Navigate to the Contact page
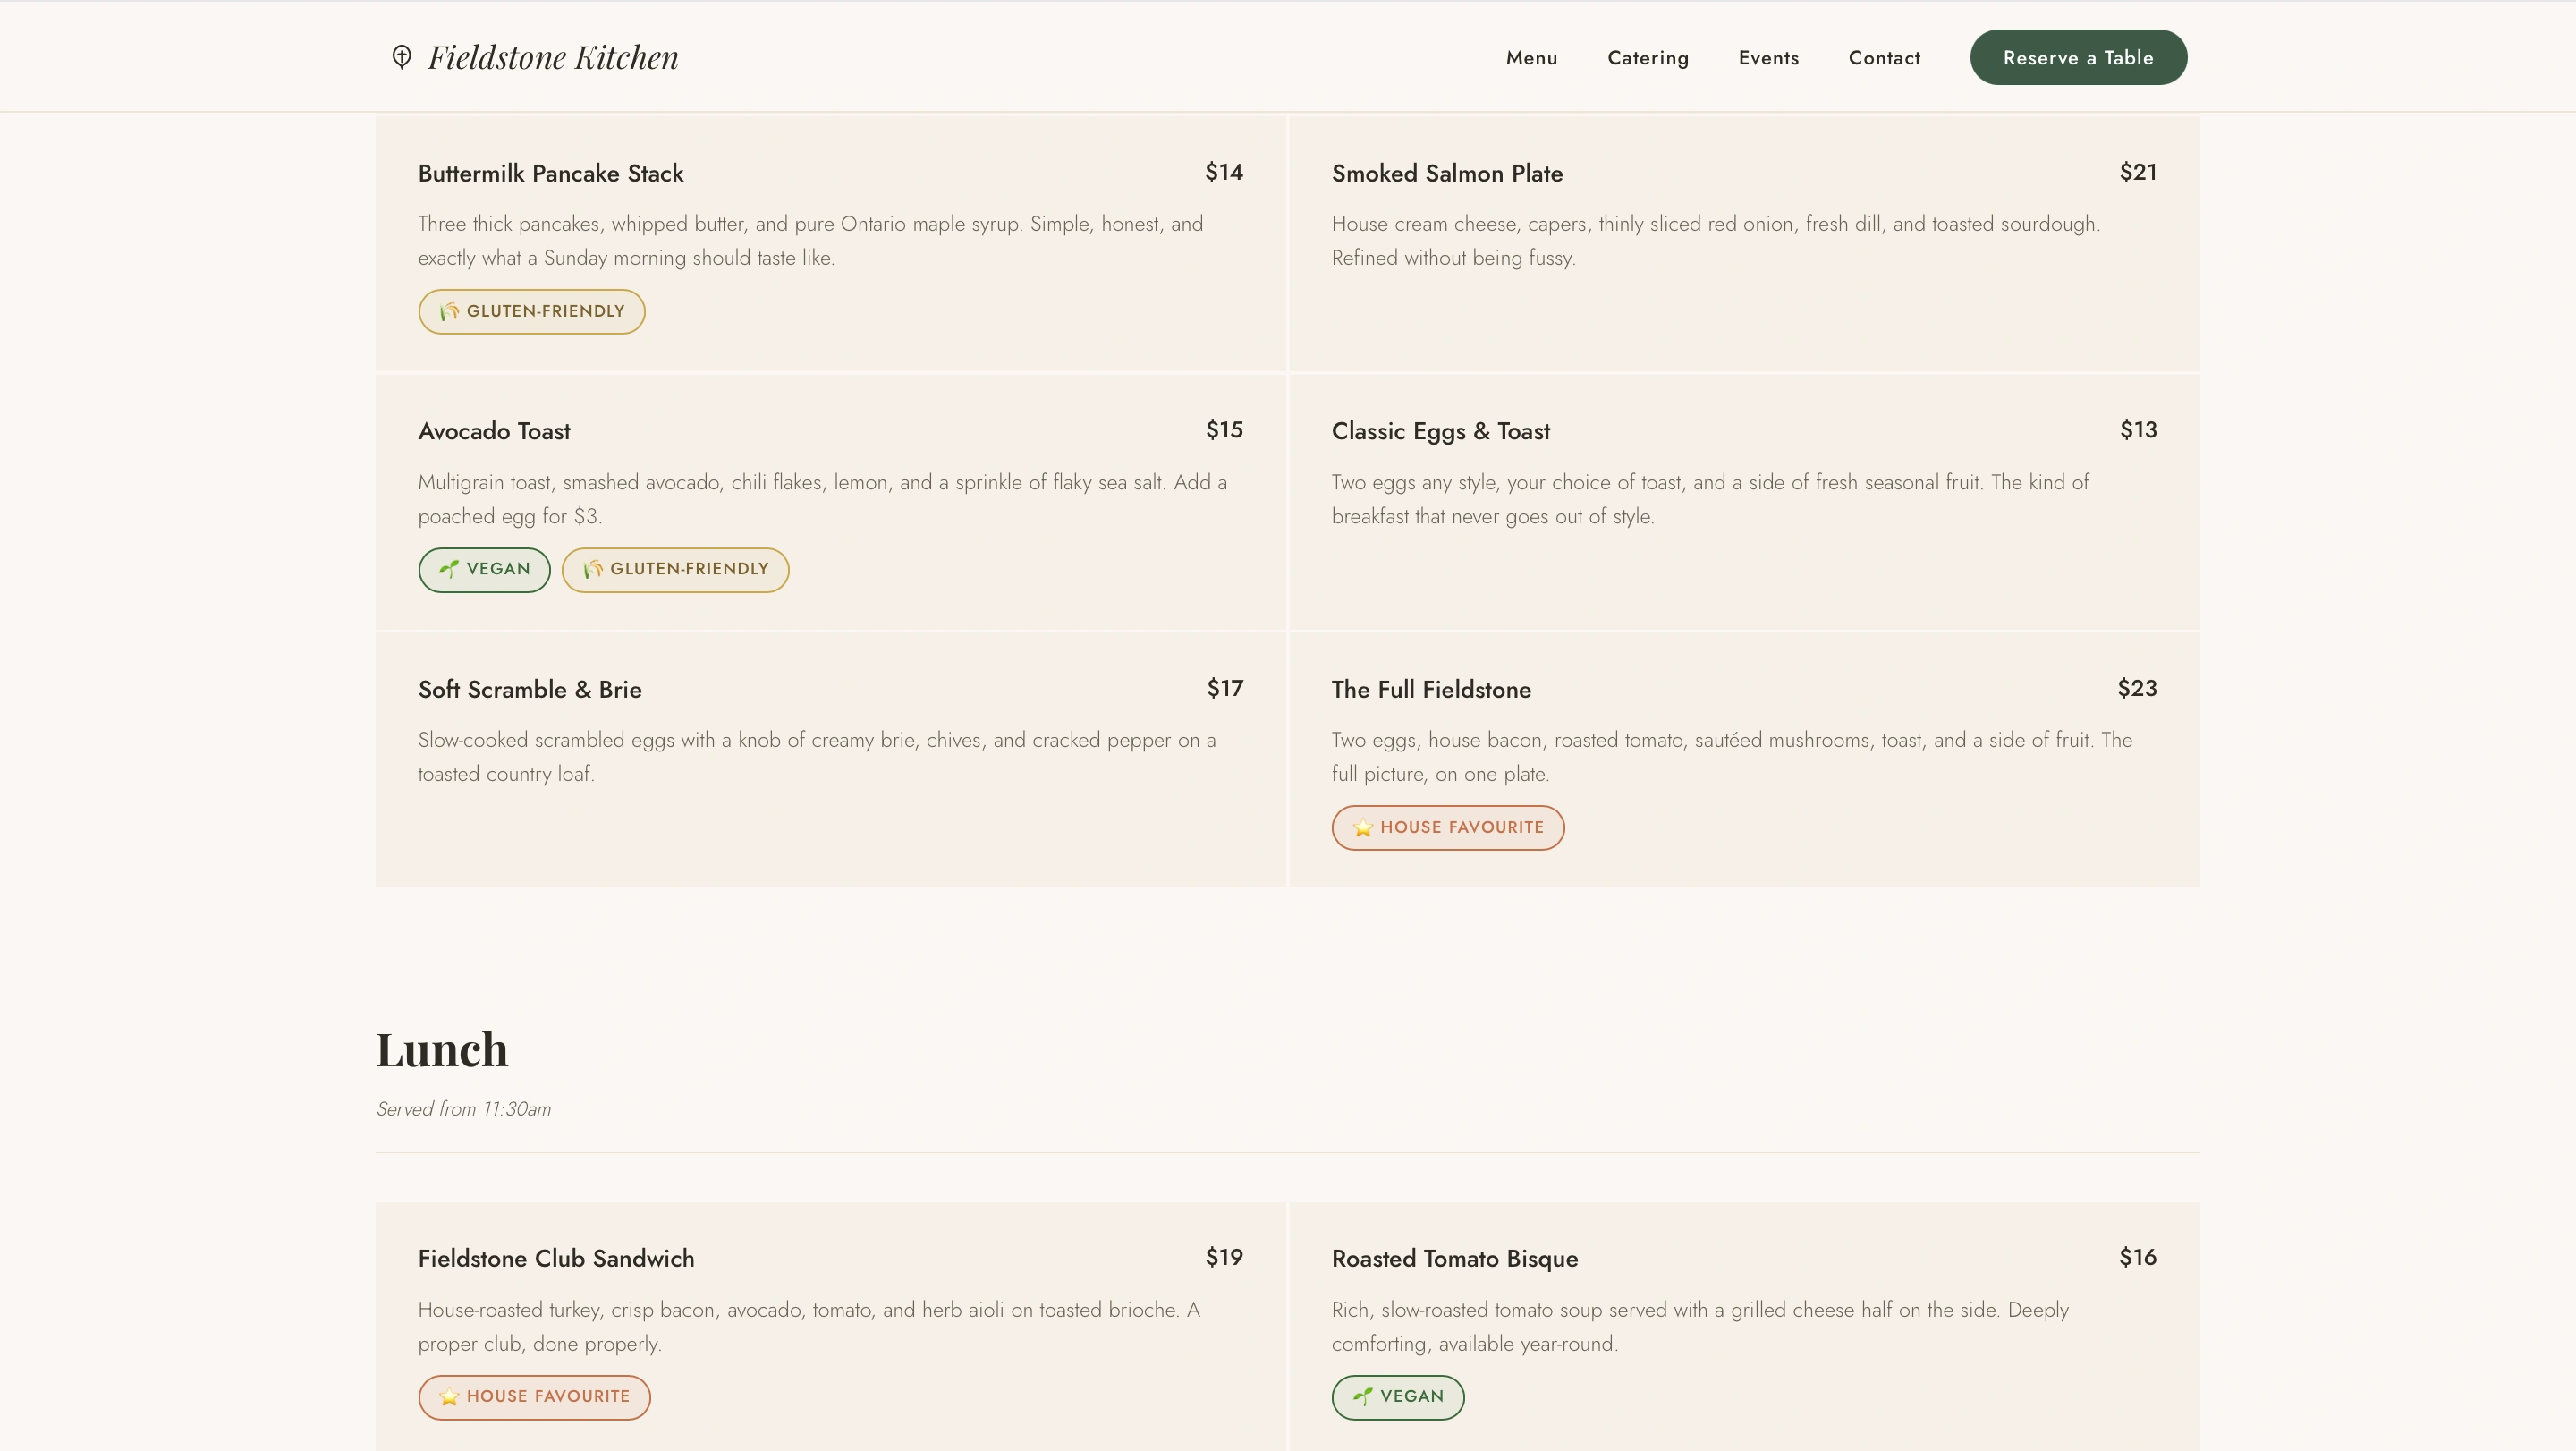 (x=1884, y=58)
